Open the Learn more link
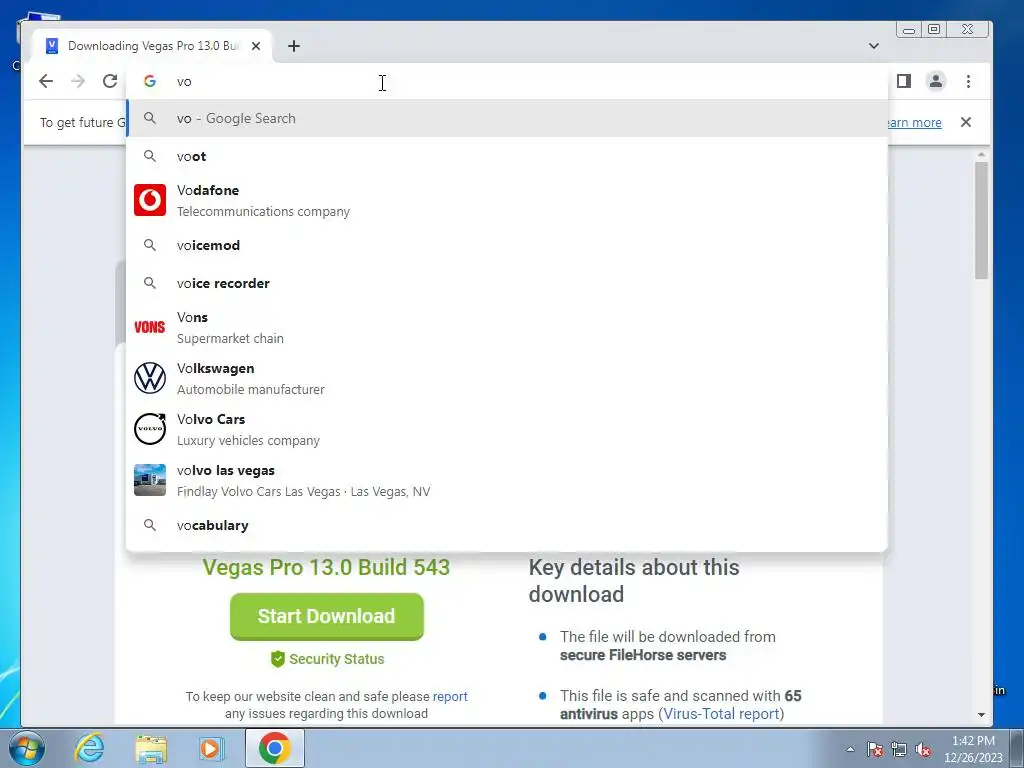Image resolution: width=1024 pixels, height=768 pixels. [914, 123]
